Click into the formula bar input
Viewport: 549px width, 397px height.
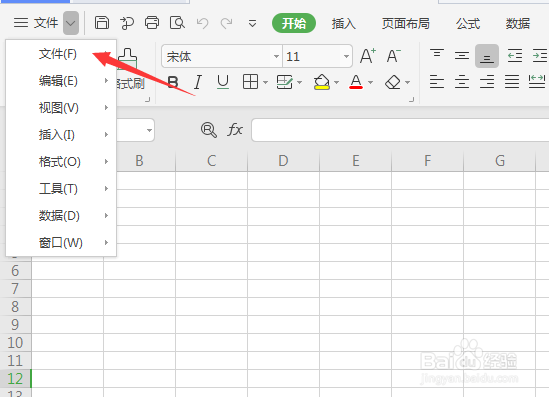[x=400, y=130]
